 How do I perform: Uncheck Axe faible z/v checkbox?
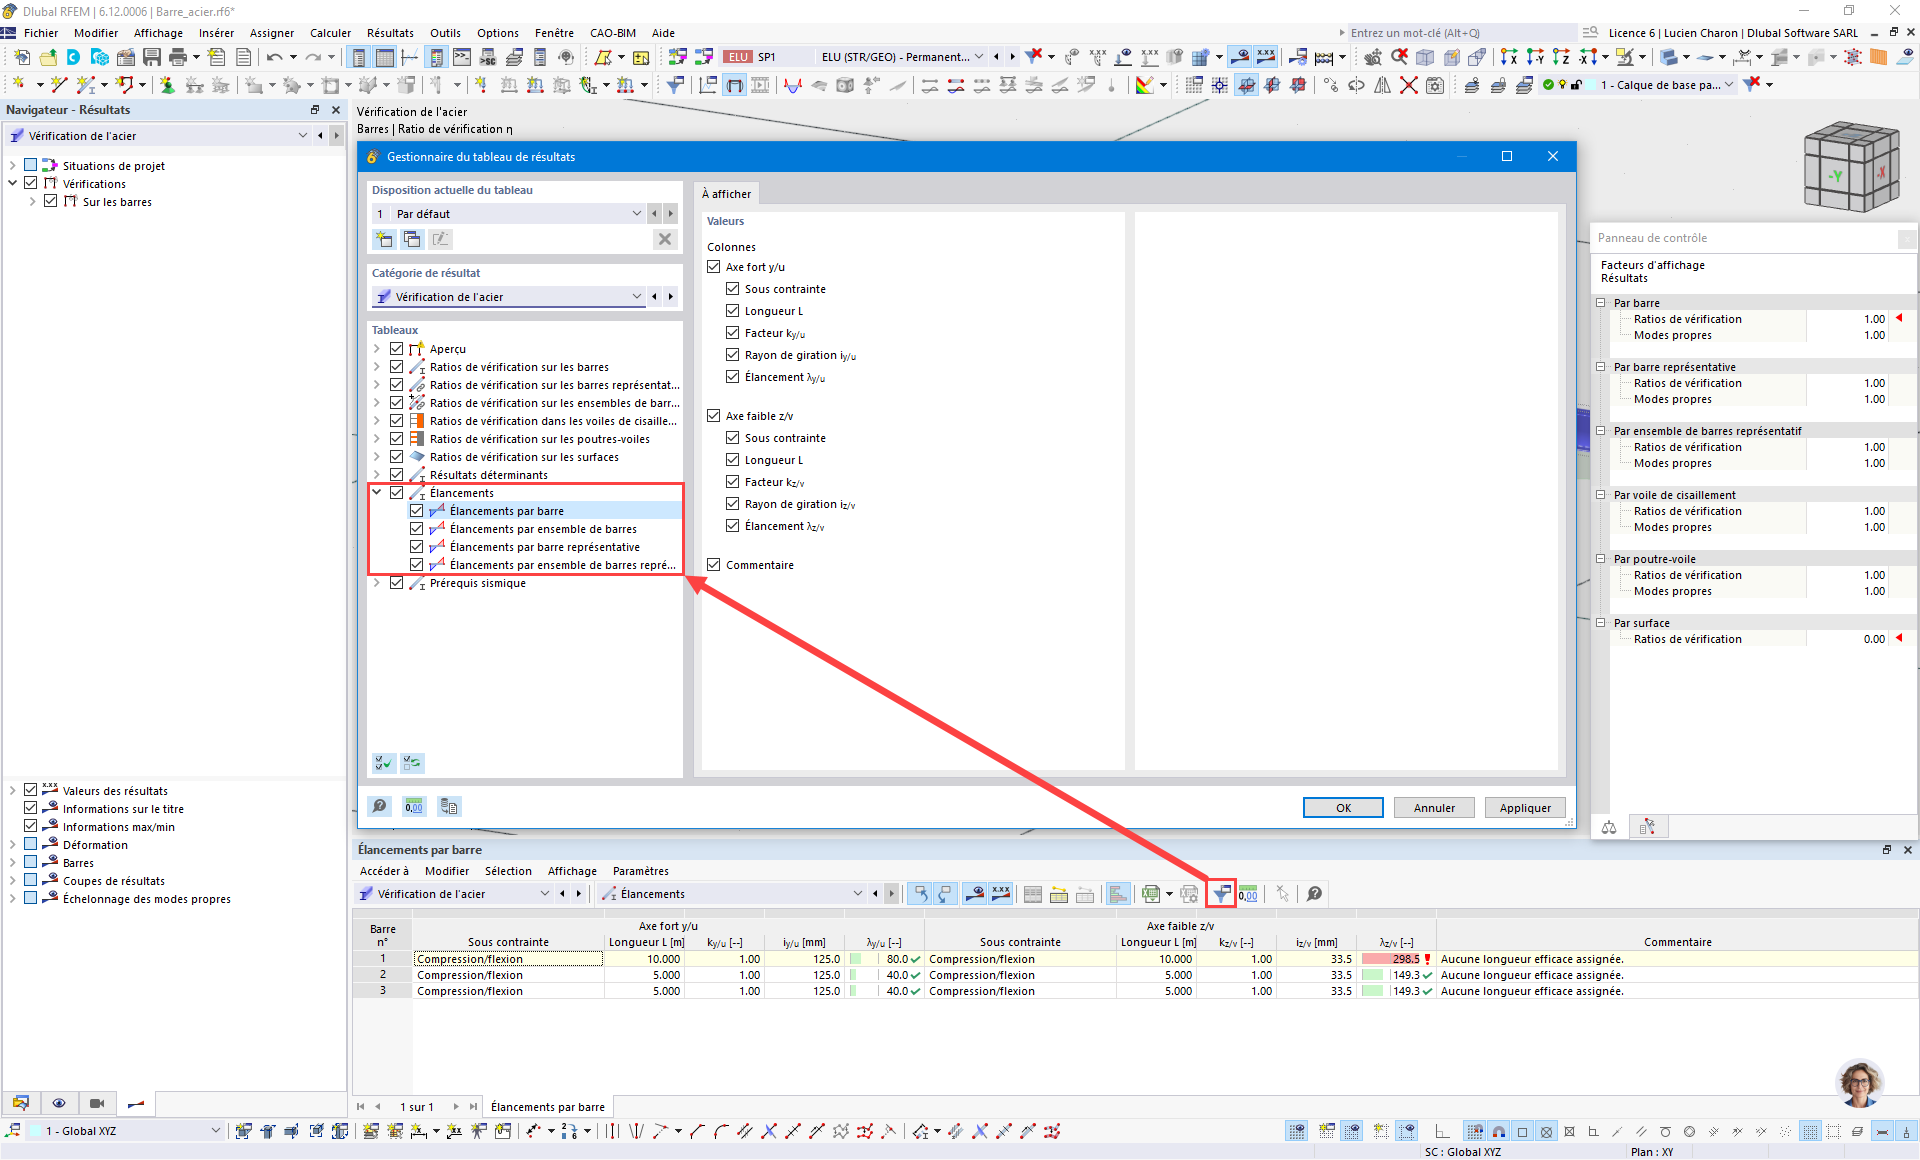pos(714,416)
